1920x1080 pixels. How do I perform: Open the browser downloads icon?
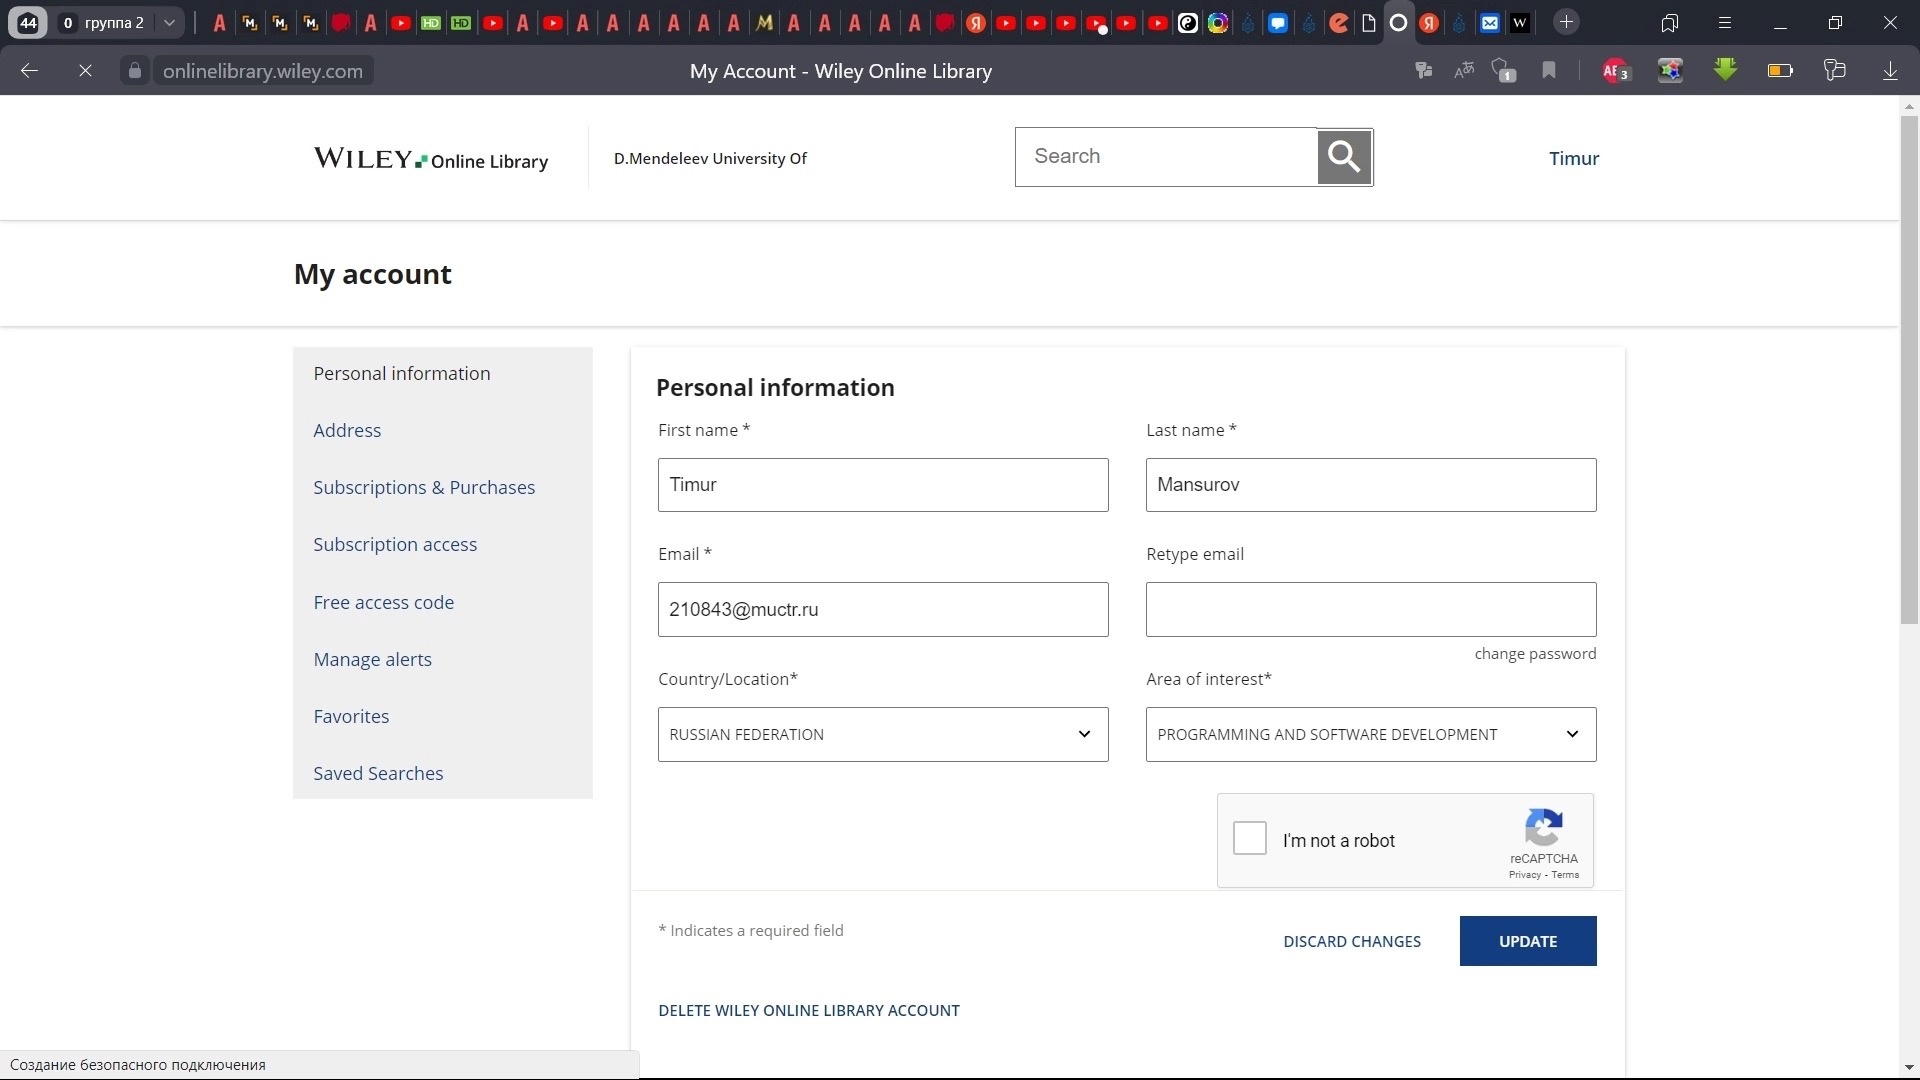point(1890,70)
